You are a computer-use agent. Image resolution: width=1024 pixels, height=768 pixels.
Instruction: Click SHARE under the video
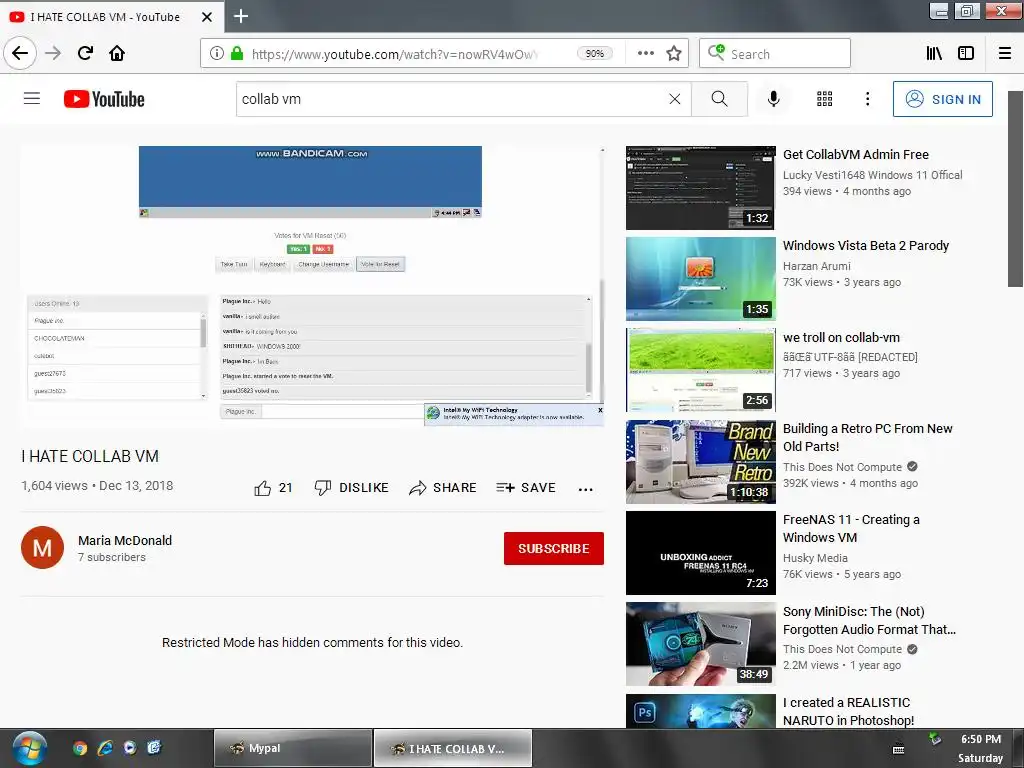point(443,488)
